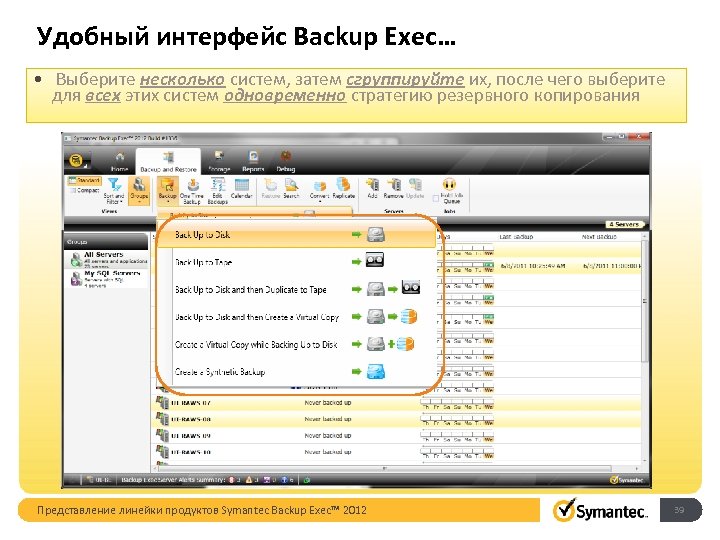Open the Storage tab
720x540 pixels.
coord(219,162)
